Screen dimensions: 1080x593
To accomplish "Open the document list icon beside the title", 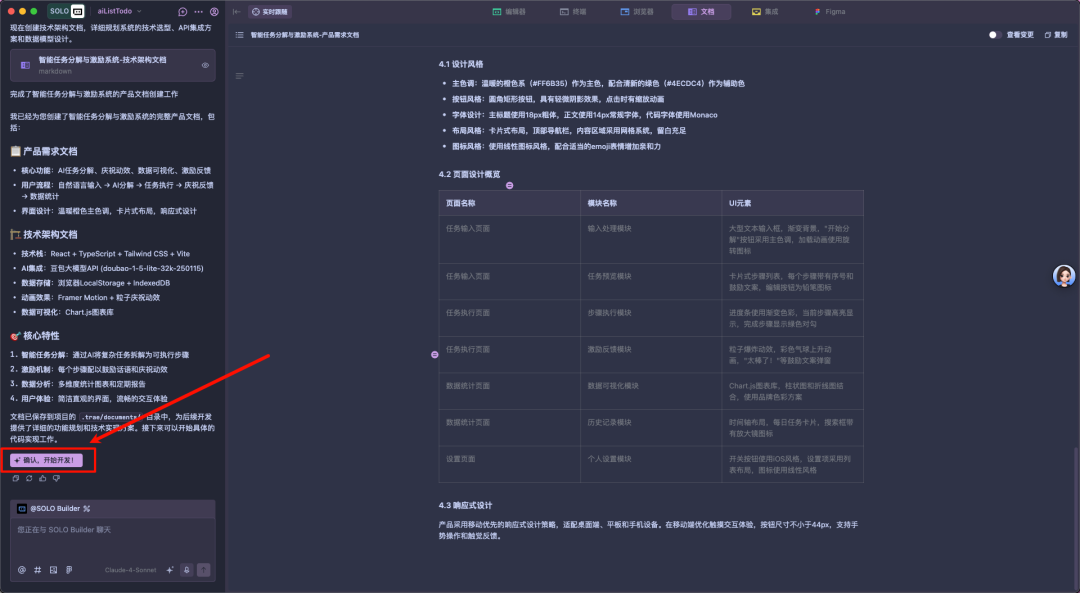I will (240, 34).
